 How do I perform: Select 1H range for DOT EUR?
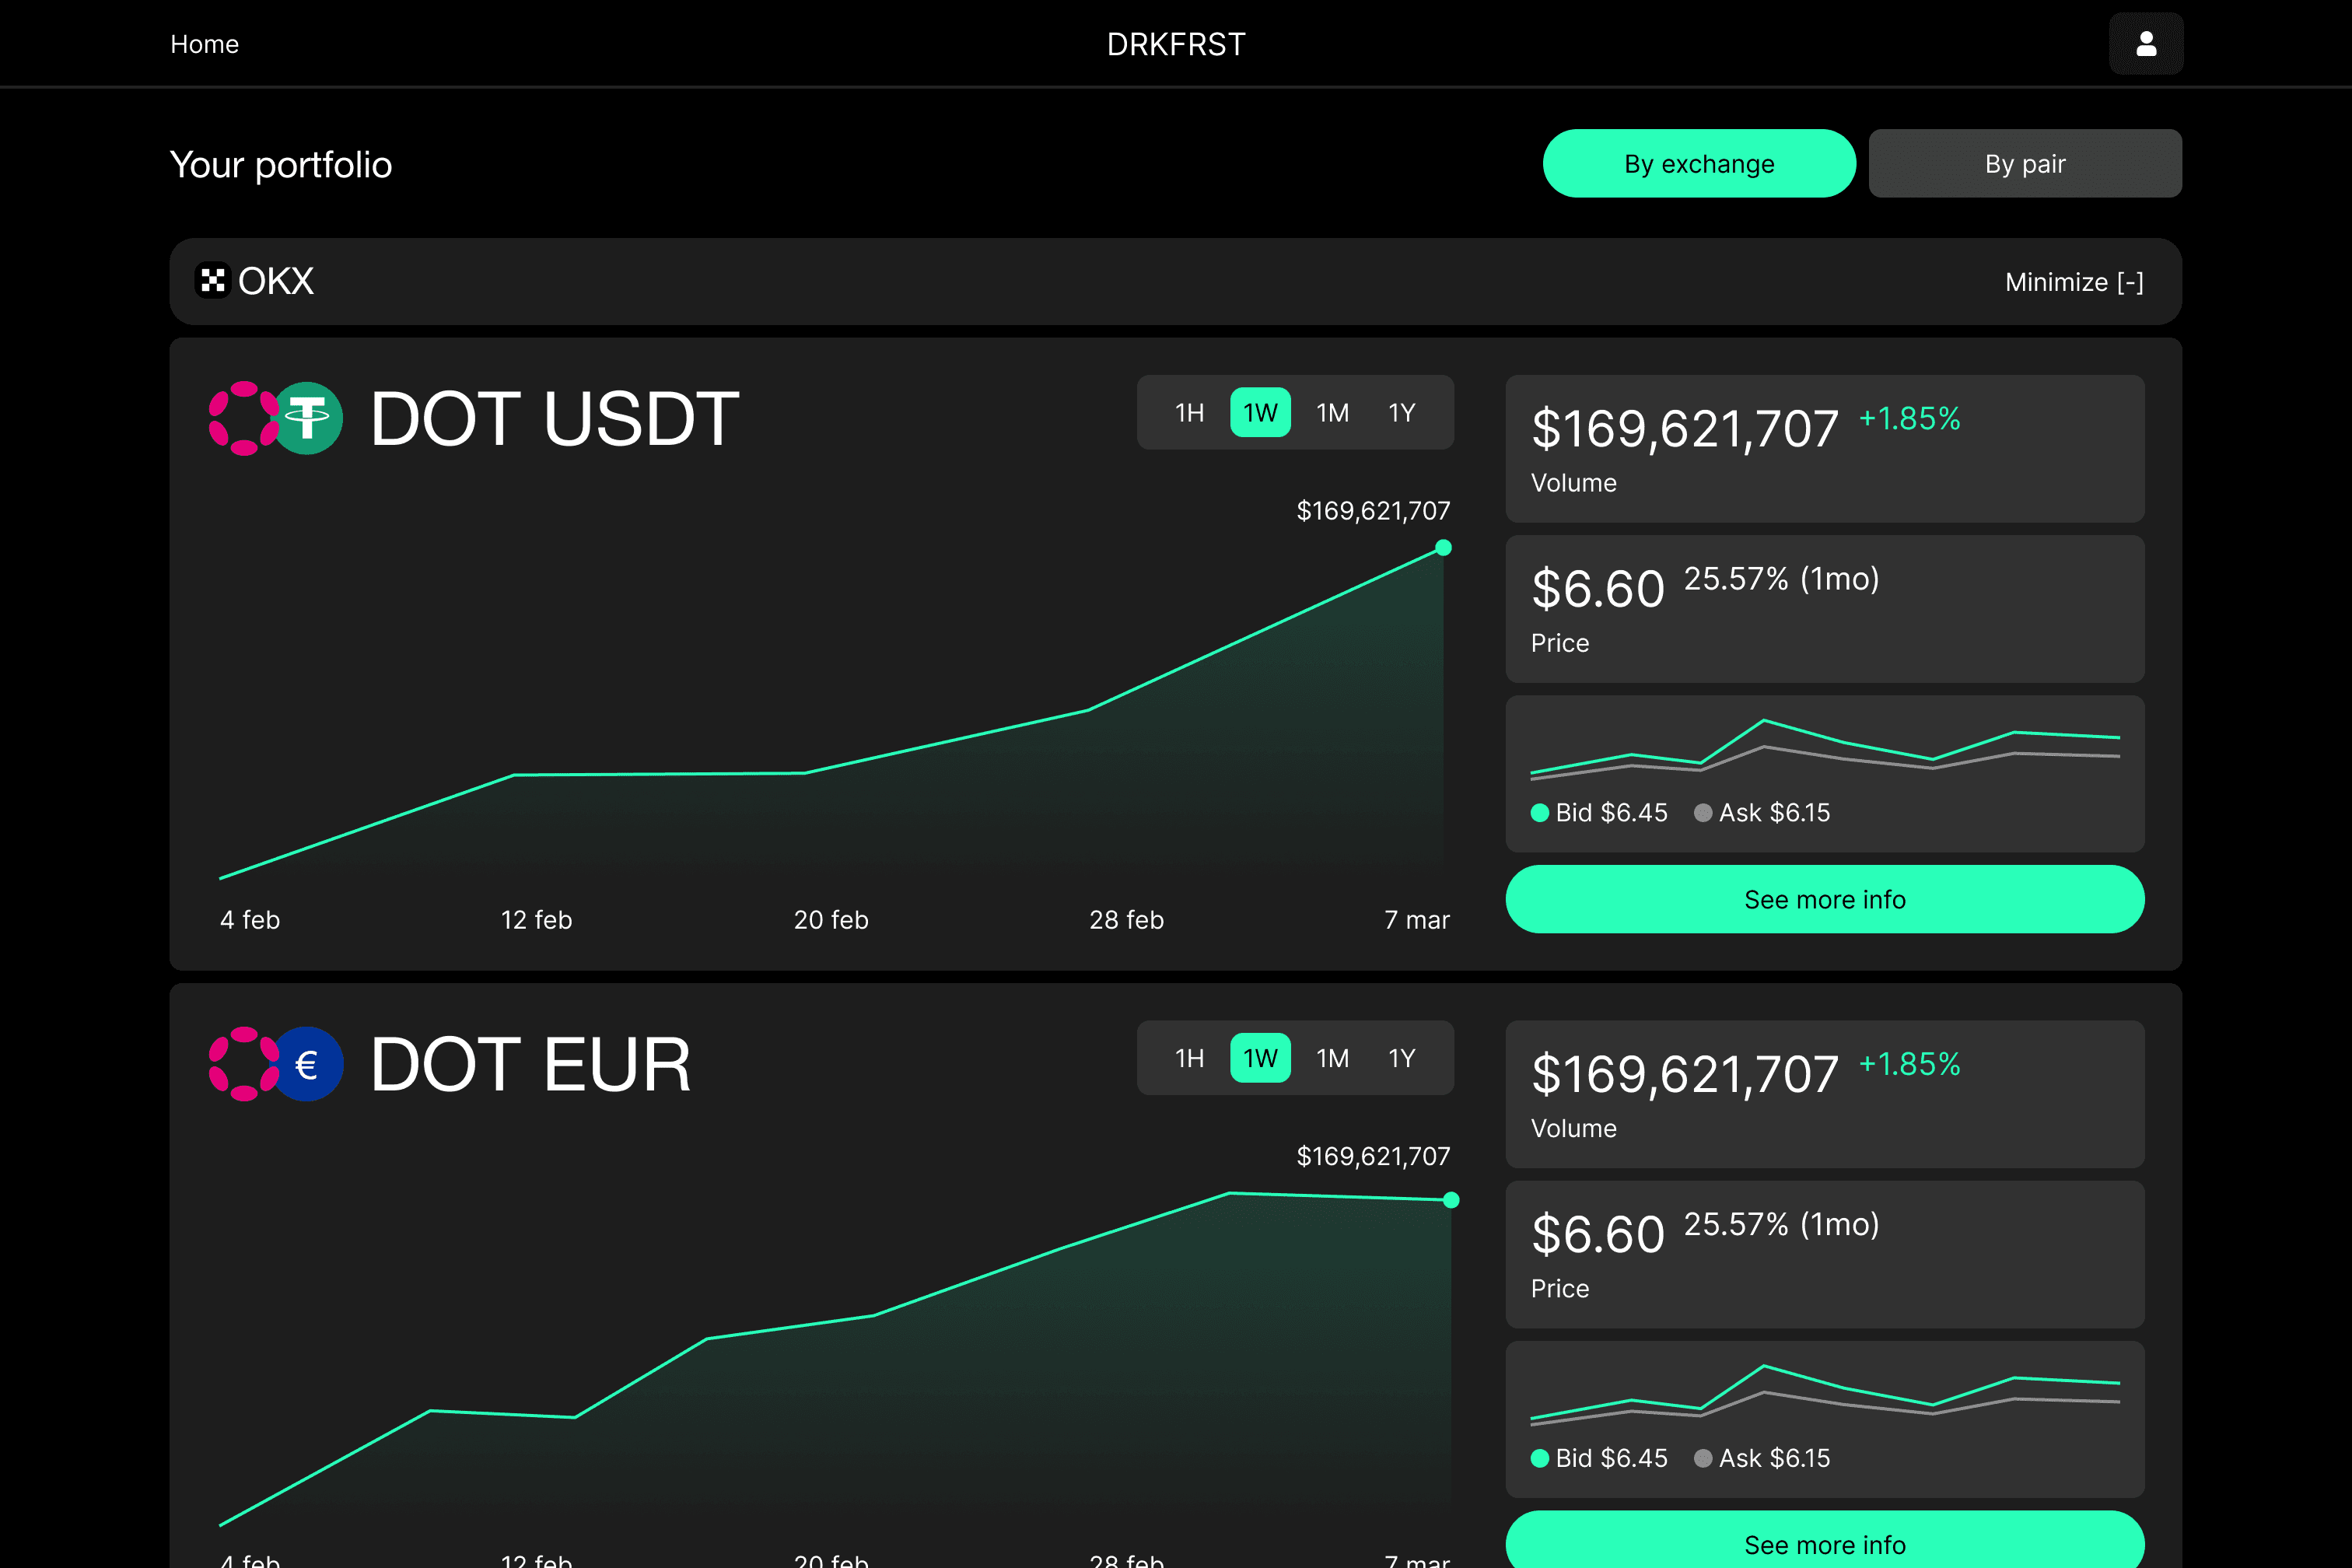1189,1058
